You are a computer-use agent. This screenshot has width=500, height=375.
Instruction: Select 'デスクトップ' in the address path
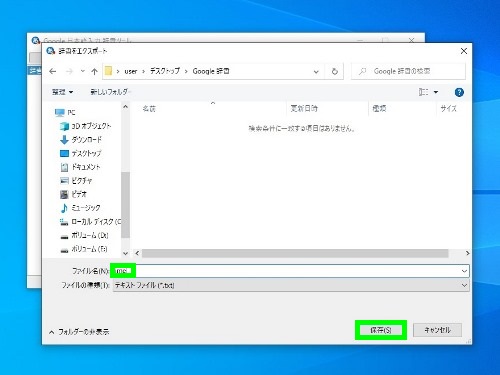tap(165, 71)
